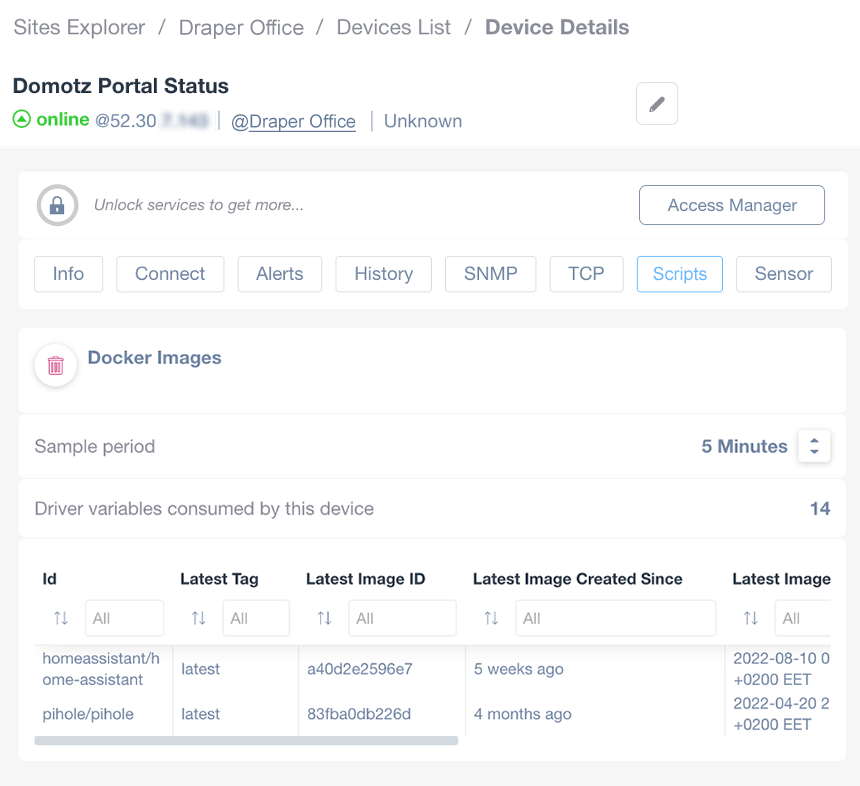Sort the Latest Image Created Since column
Viewport: 860px width, 786px height.
[491, 618]
